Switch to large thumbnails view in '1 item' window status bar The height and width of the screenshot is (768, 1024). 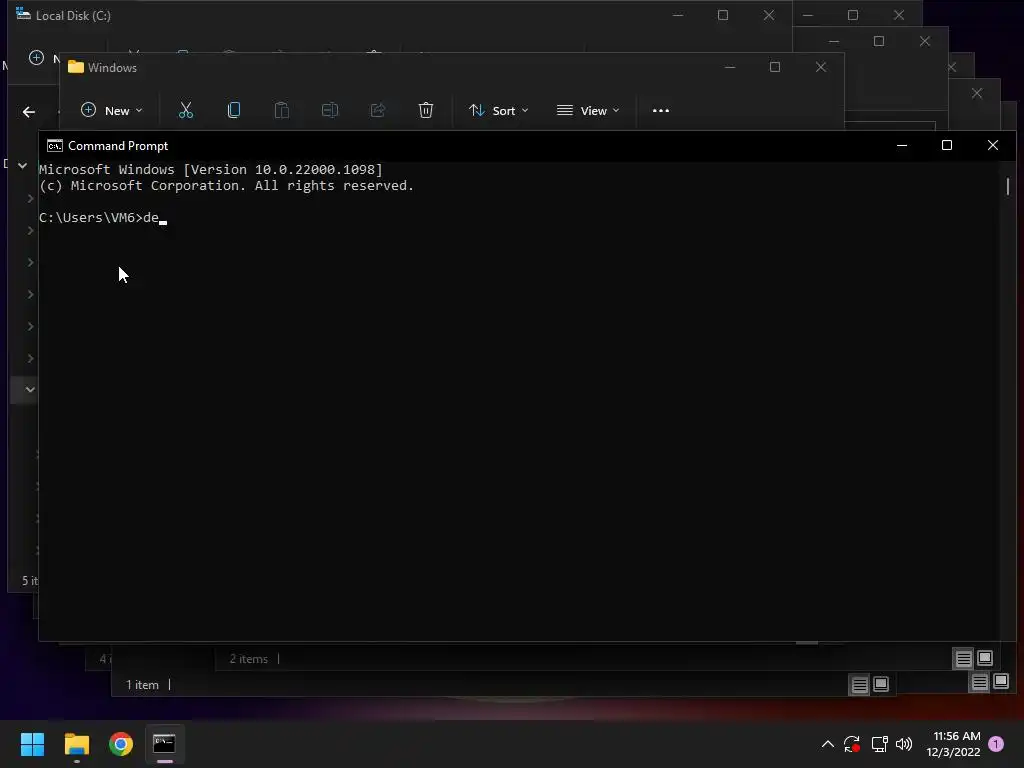(881, 684)
